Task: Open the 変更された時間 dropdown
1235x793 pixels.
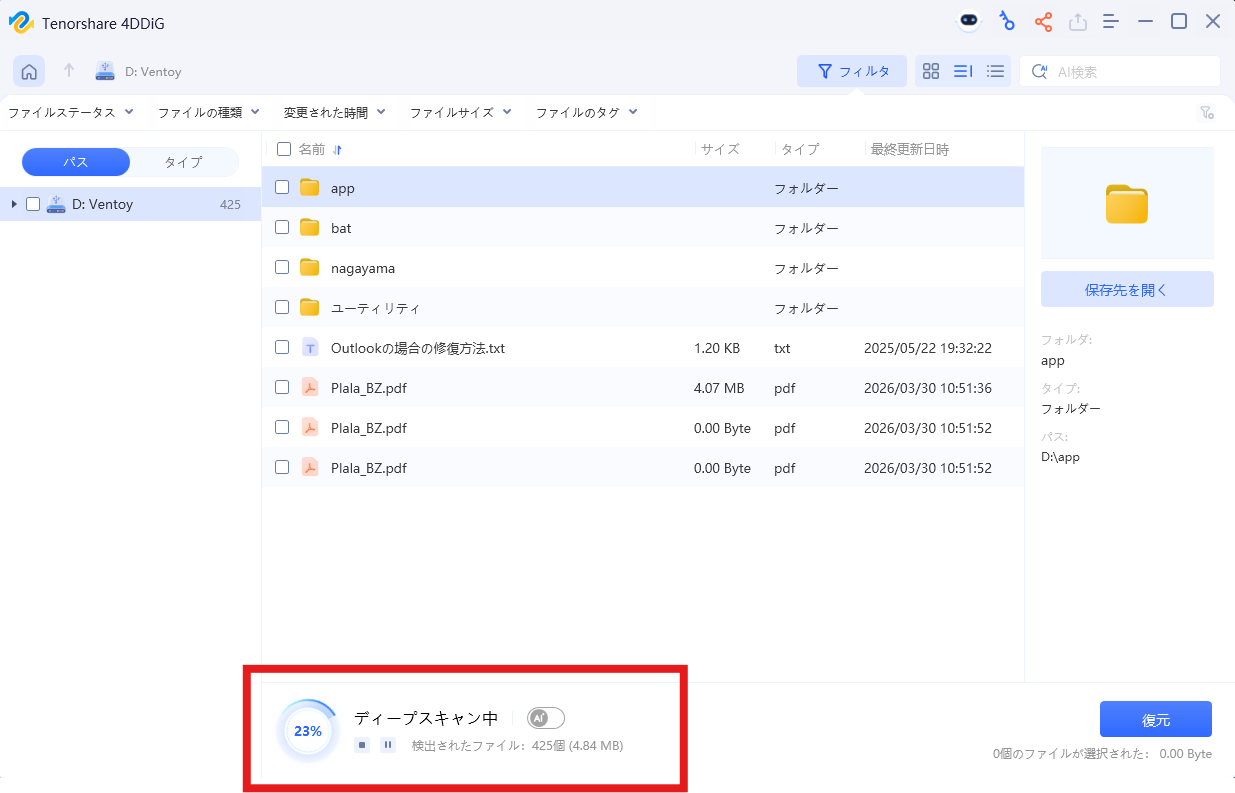Action: click(x=334, y=113)
